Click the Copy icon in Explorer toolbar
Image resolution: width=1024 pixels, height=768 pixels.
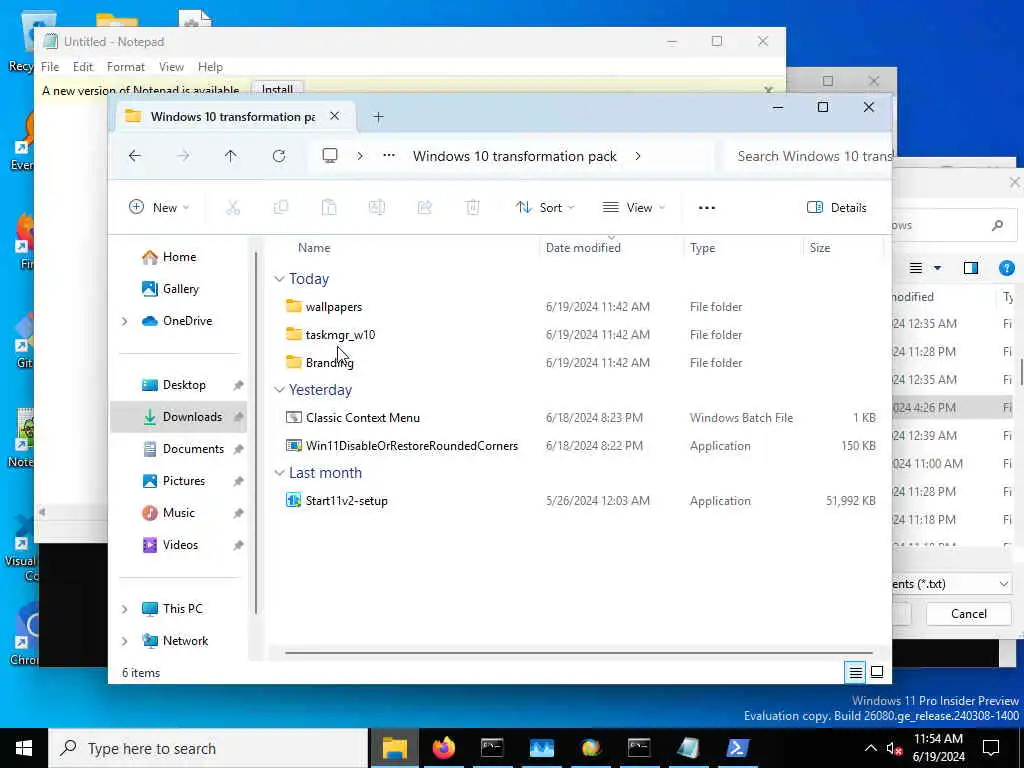click(281, 208)
